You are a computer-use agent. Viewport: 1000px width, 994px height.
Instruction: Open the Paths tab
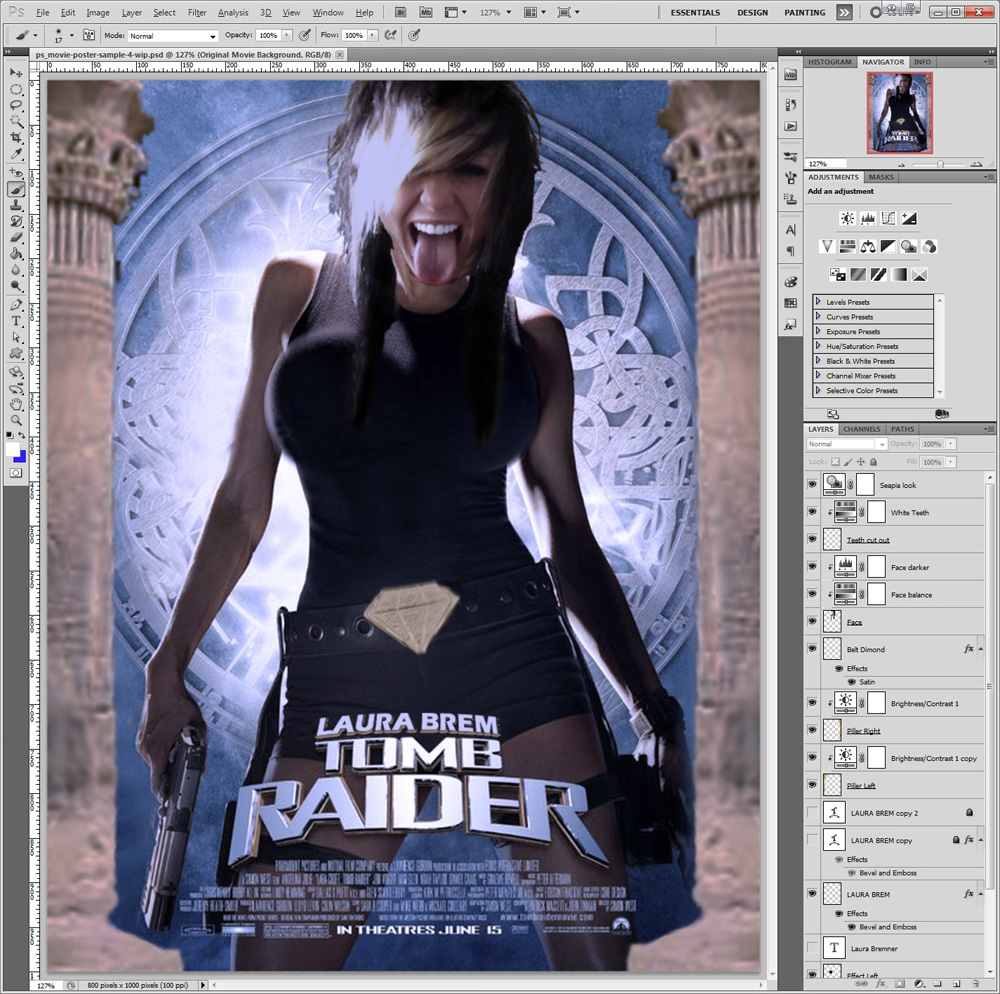[902, 429]
